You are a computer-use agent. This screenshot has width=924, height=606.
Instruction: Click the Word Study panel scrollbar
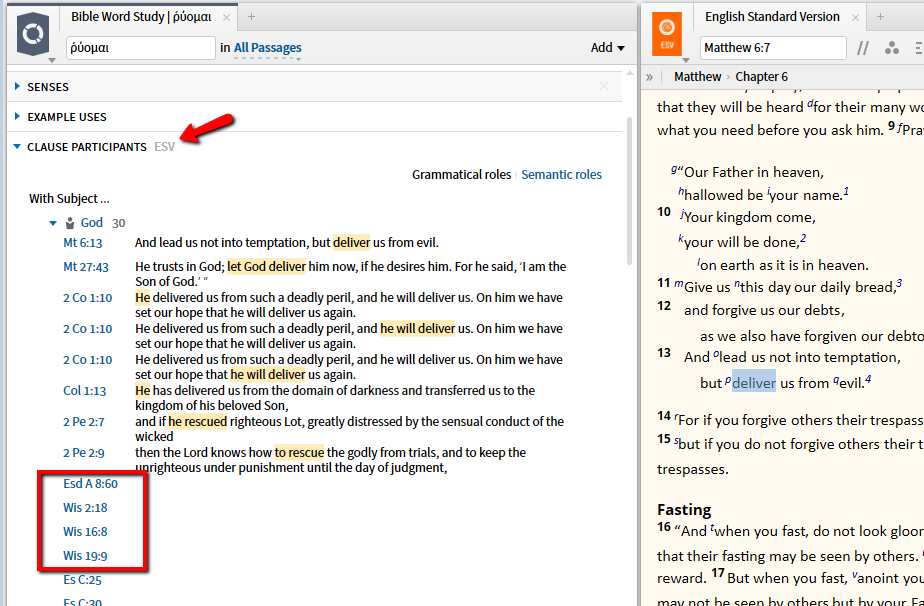coord(629,192)
